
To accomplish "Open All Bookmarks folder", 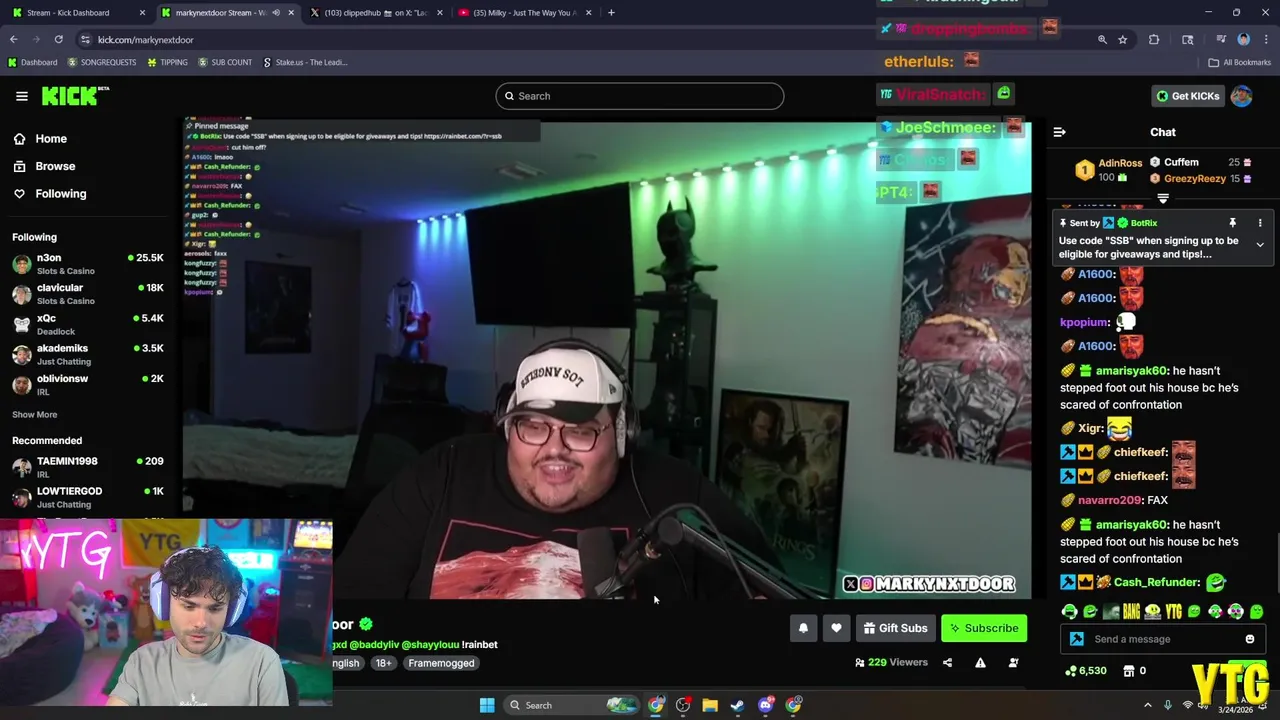I will [x=1240, y=62].
